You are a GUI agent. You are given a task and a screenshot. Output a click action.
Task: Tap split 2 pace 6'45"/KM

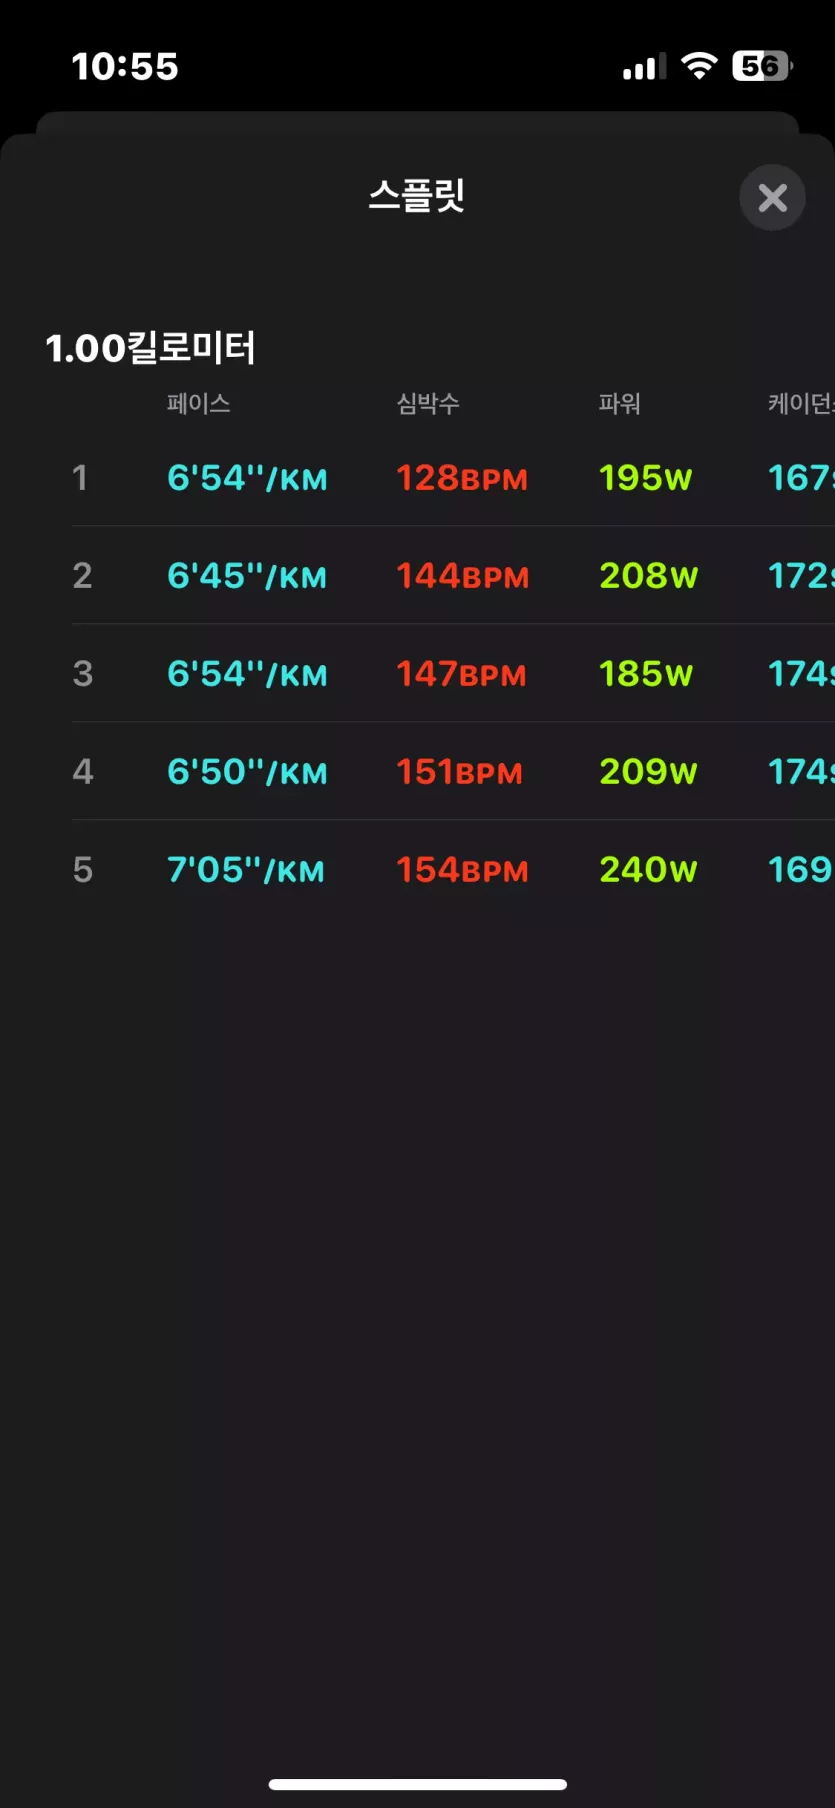[247, 576]
